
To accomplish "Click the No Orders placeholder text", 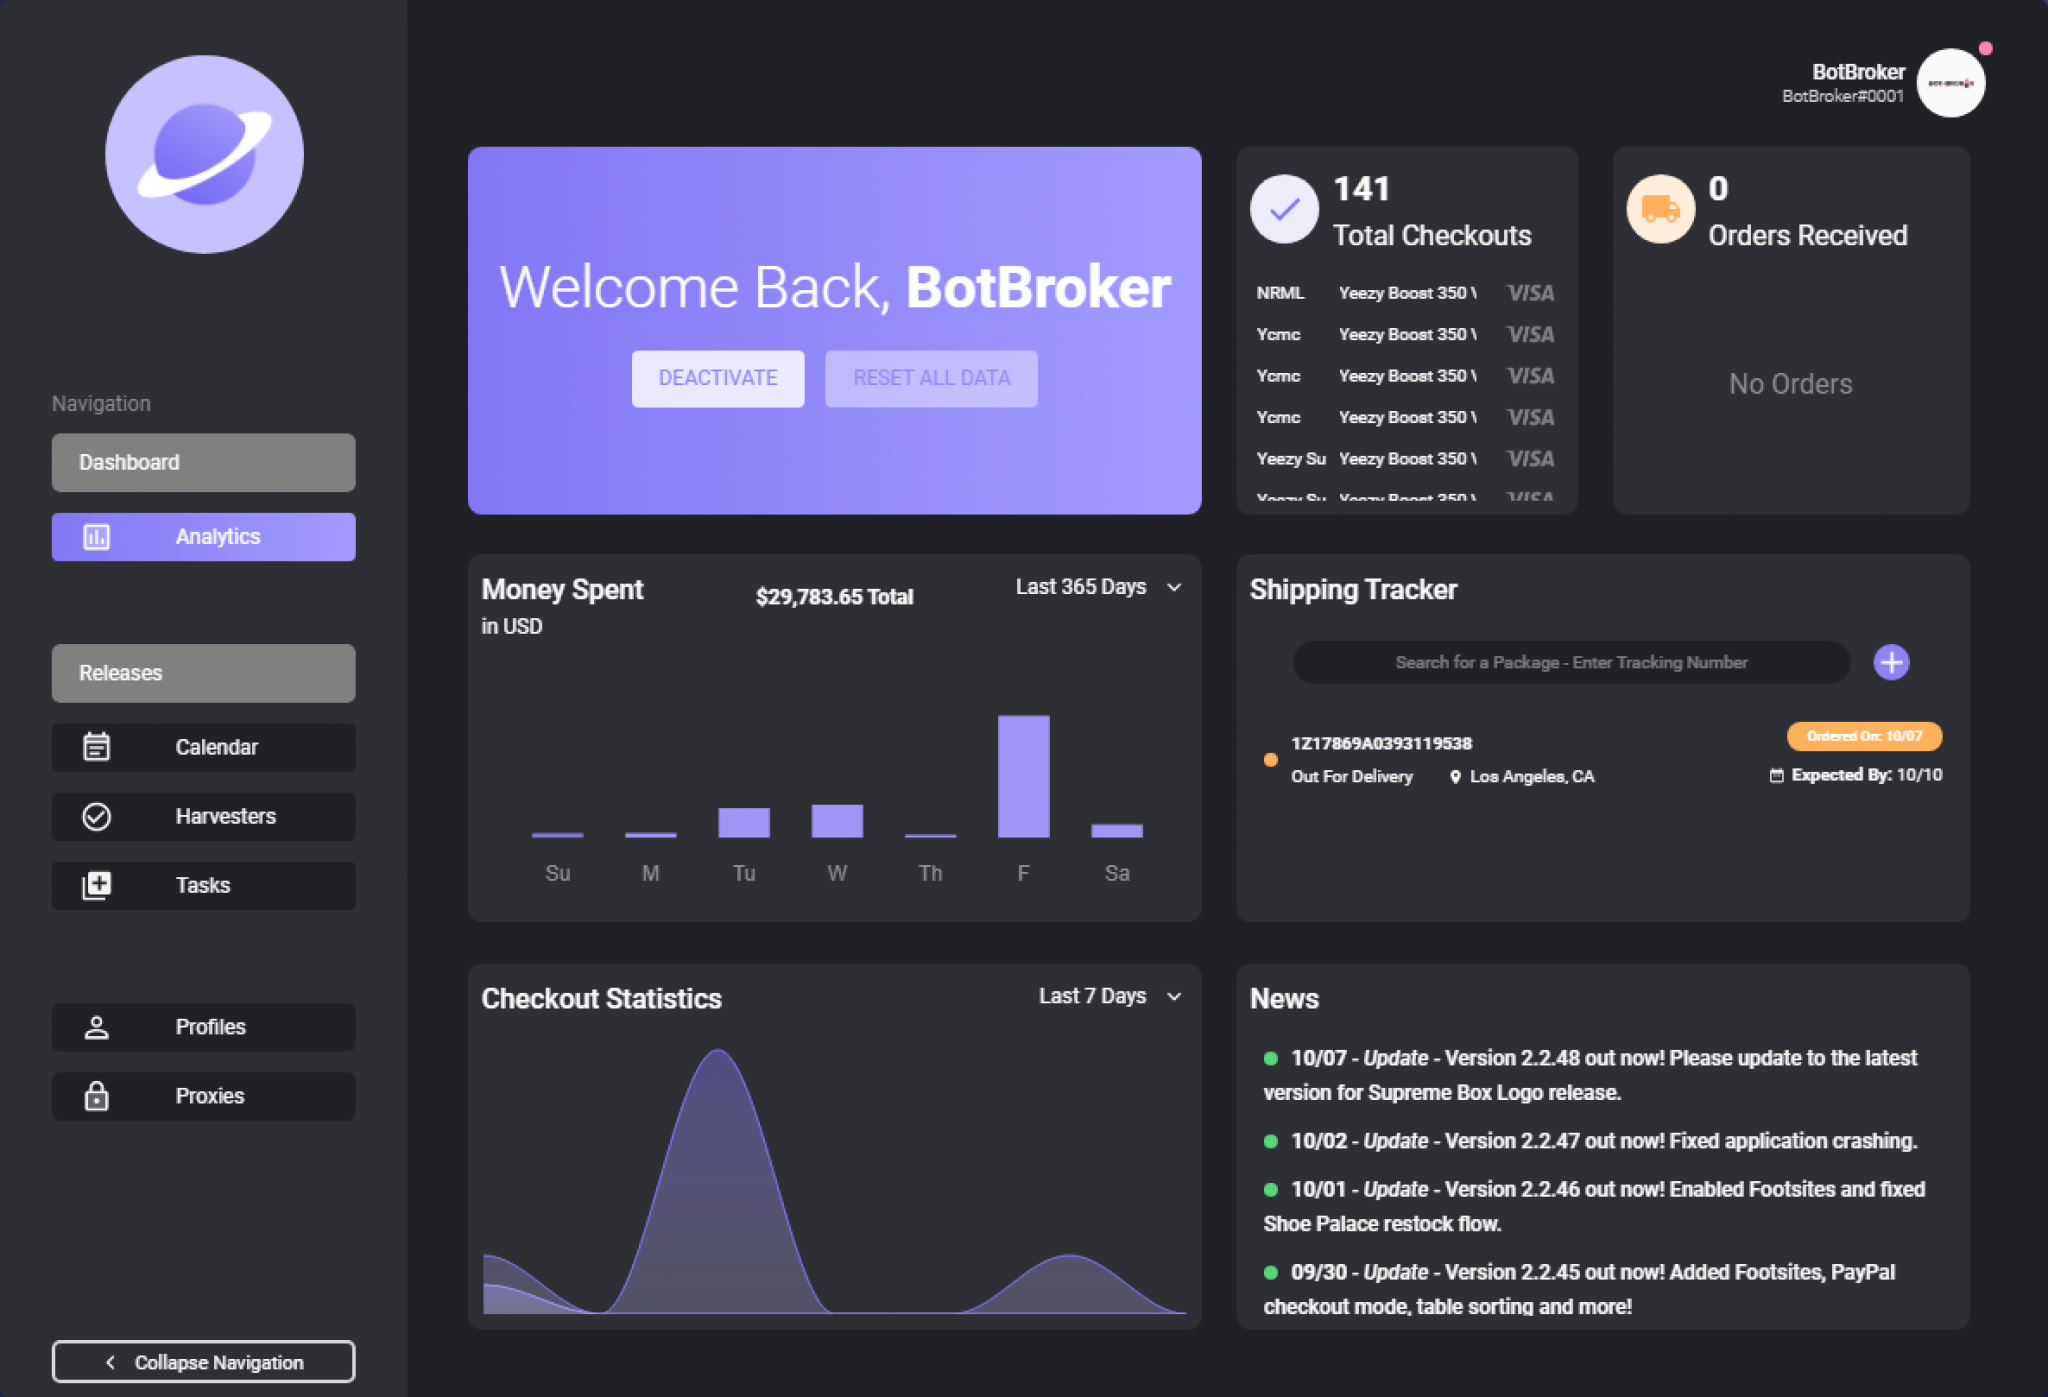I will click(x=1790, y=384).
